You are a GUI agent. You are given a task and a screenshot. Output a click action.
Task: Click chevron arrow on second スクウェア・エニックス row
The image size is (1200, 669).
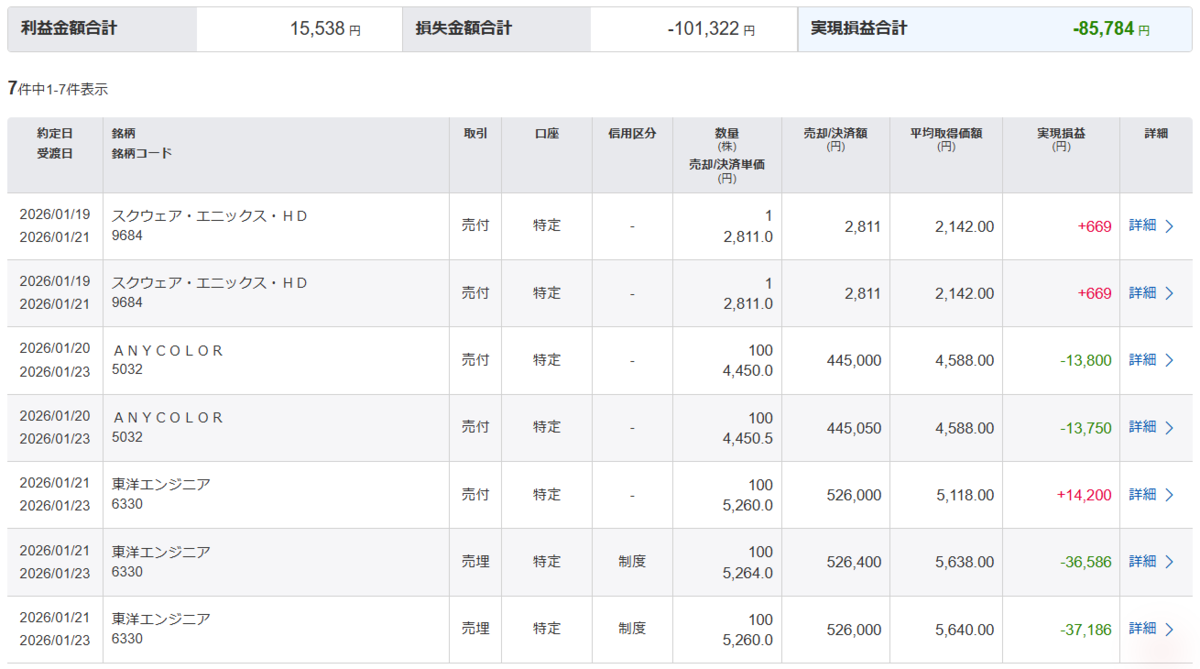[1170, 293]
